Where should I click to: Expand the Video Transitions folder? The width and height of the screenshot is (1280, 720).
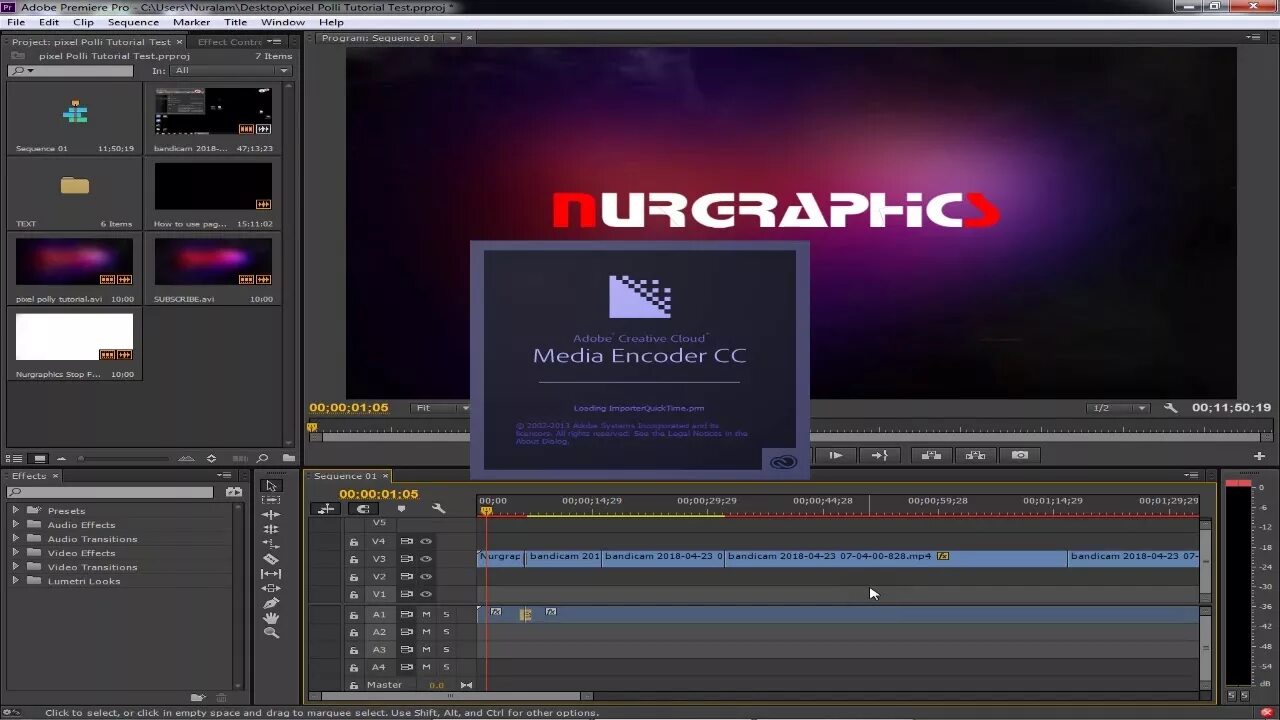tap(15, 566)
